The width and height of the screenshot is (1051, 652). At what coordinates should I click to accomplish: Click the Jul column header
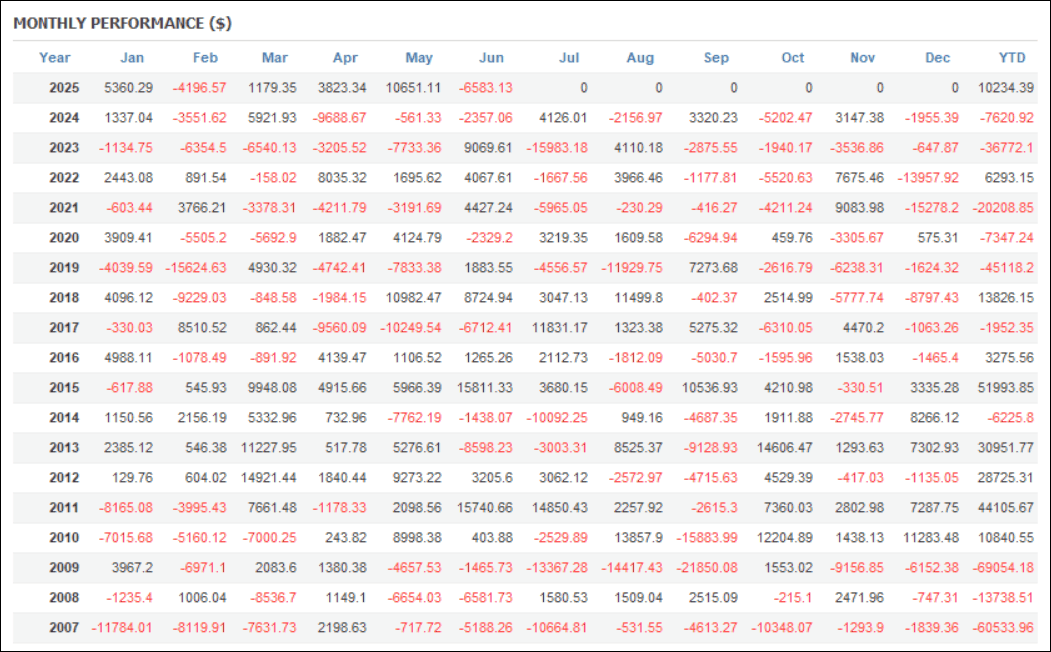point(569,58)
